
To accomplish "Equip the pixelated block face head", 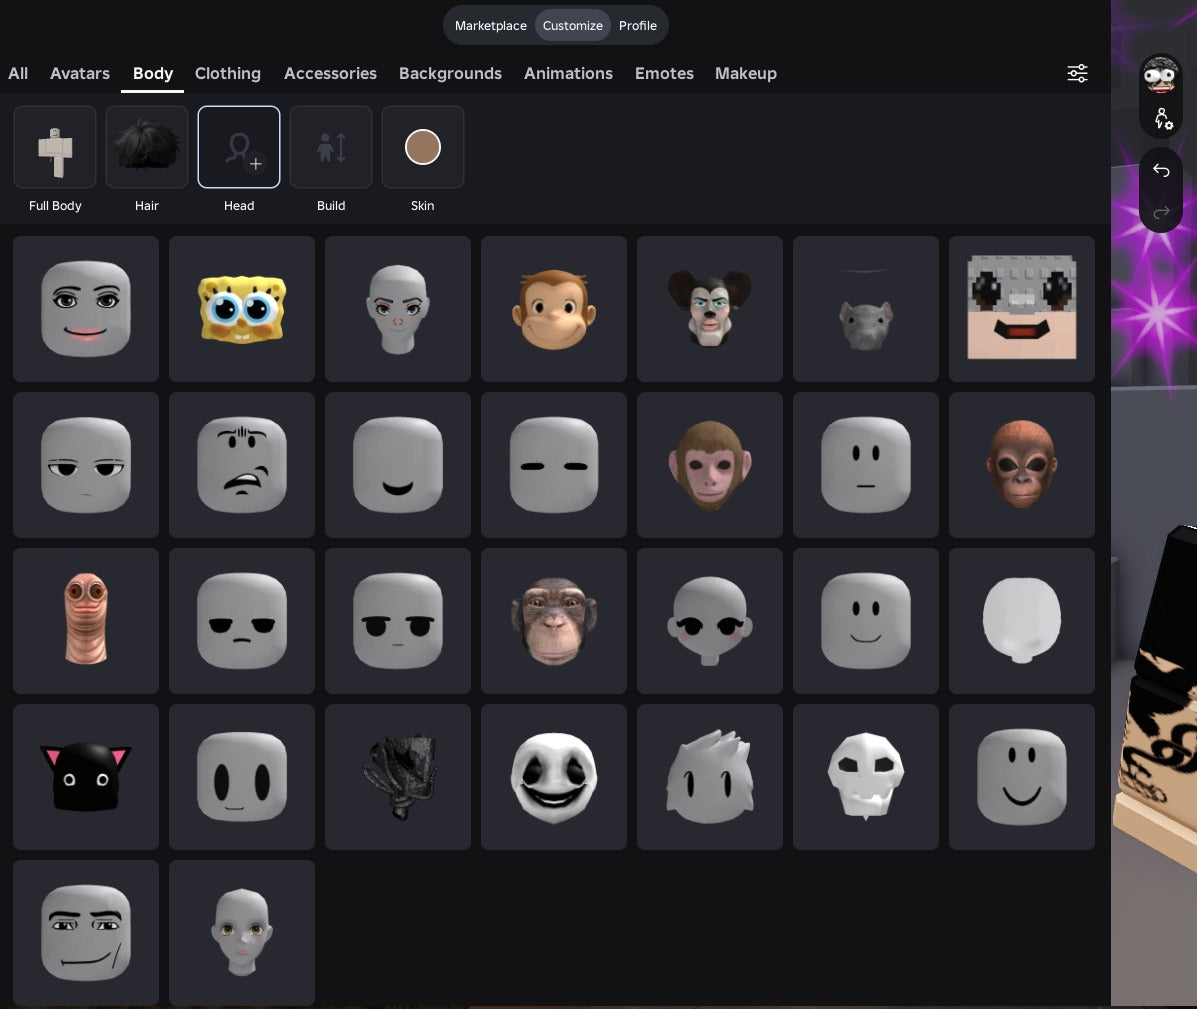I will (x=1021, y=308).
